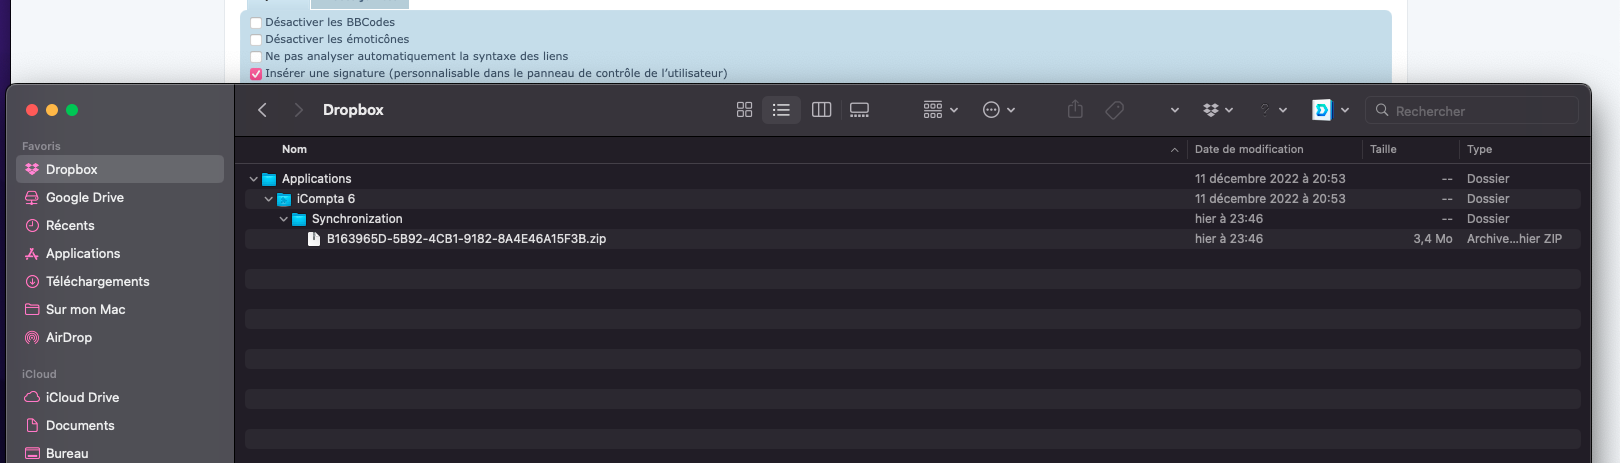Open the Dropbox toolbar menu
This screenshot has width=1620, height=463.
tap(1217, 110)
